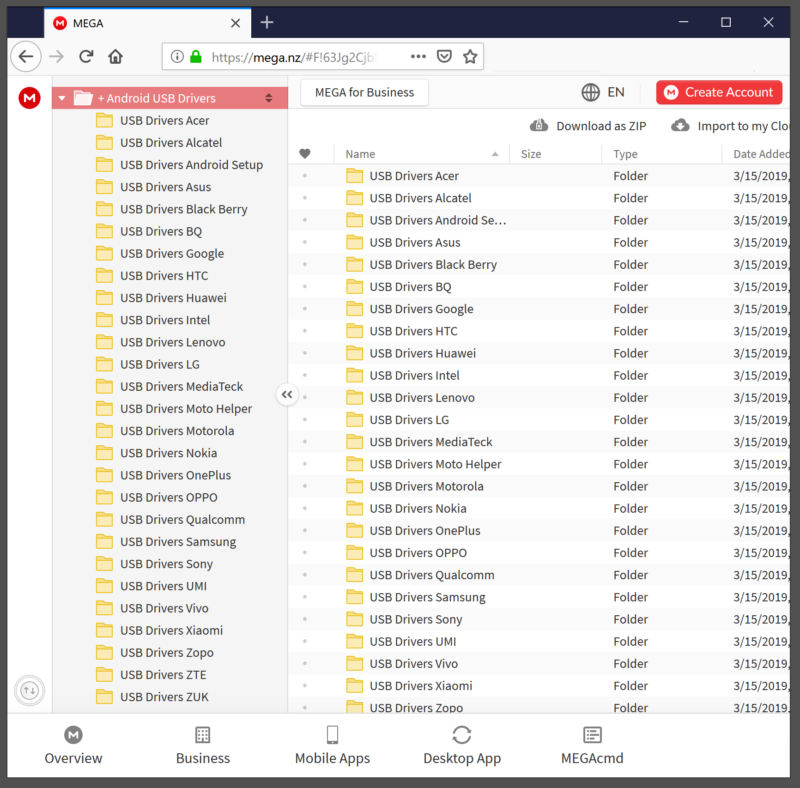800x788 pixels.
Task: Collapse the Android USB Drivers root folder
Action: (x=62, y=98)
